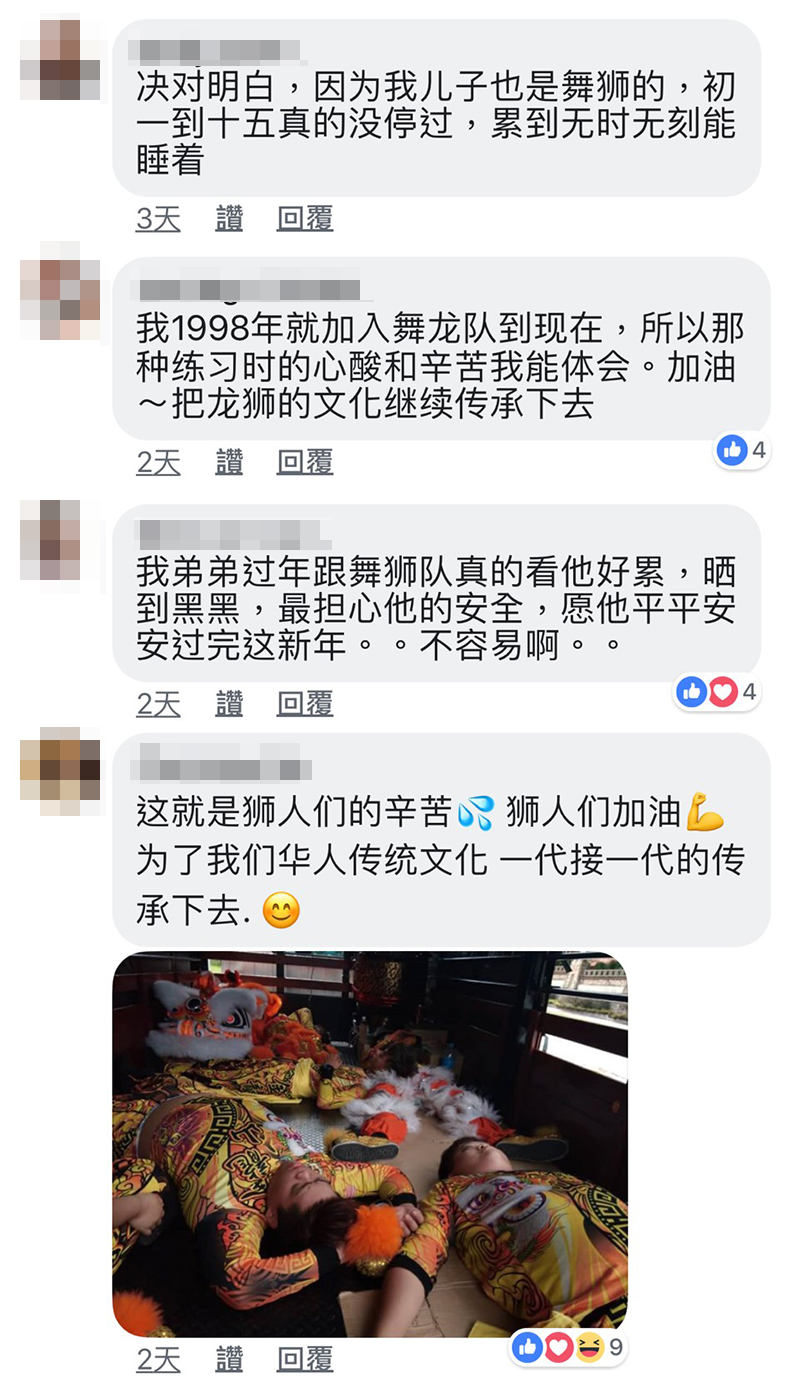The height and width of the screenshot is (1383, 800).
Task: Click the blue like icon on the brother lion dance comment
Action: [x=692, y=691]
